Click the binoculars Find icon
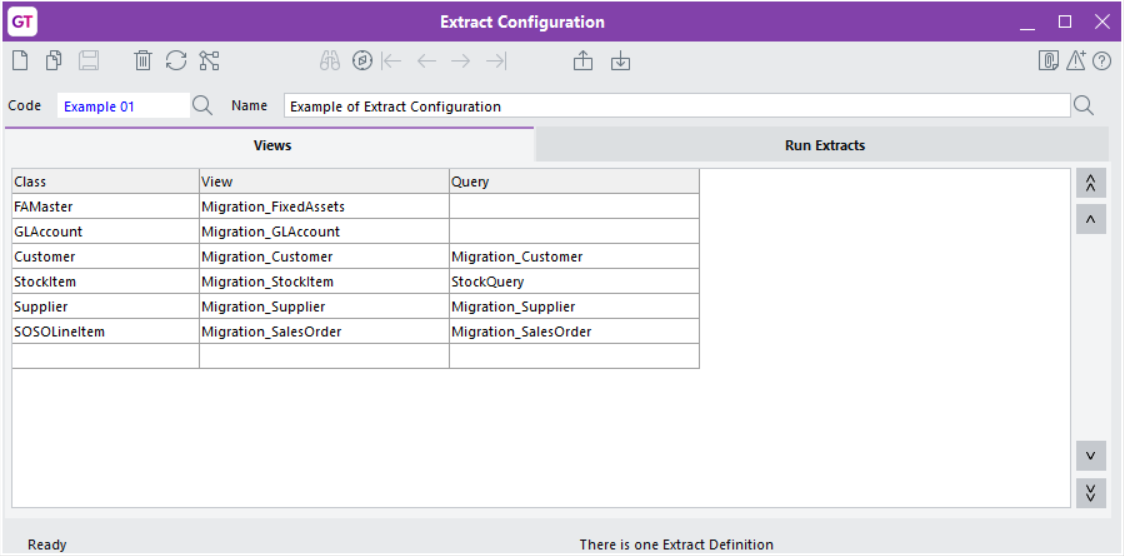Screen dimensions: 1124x556 (329, 61)
